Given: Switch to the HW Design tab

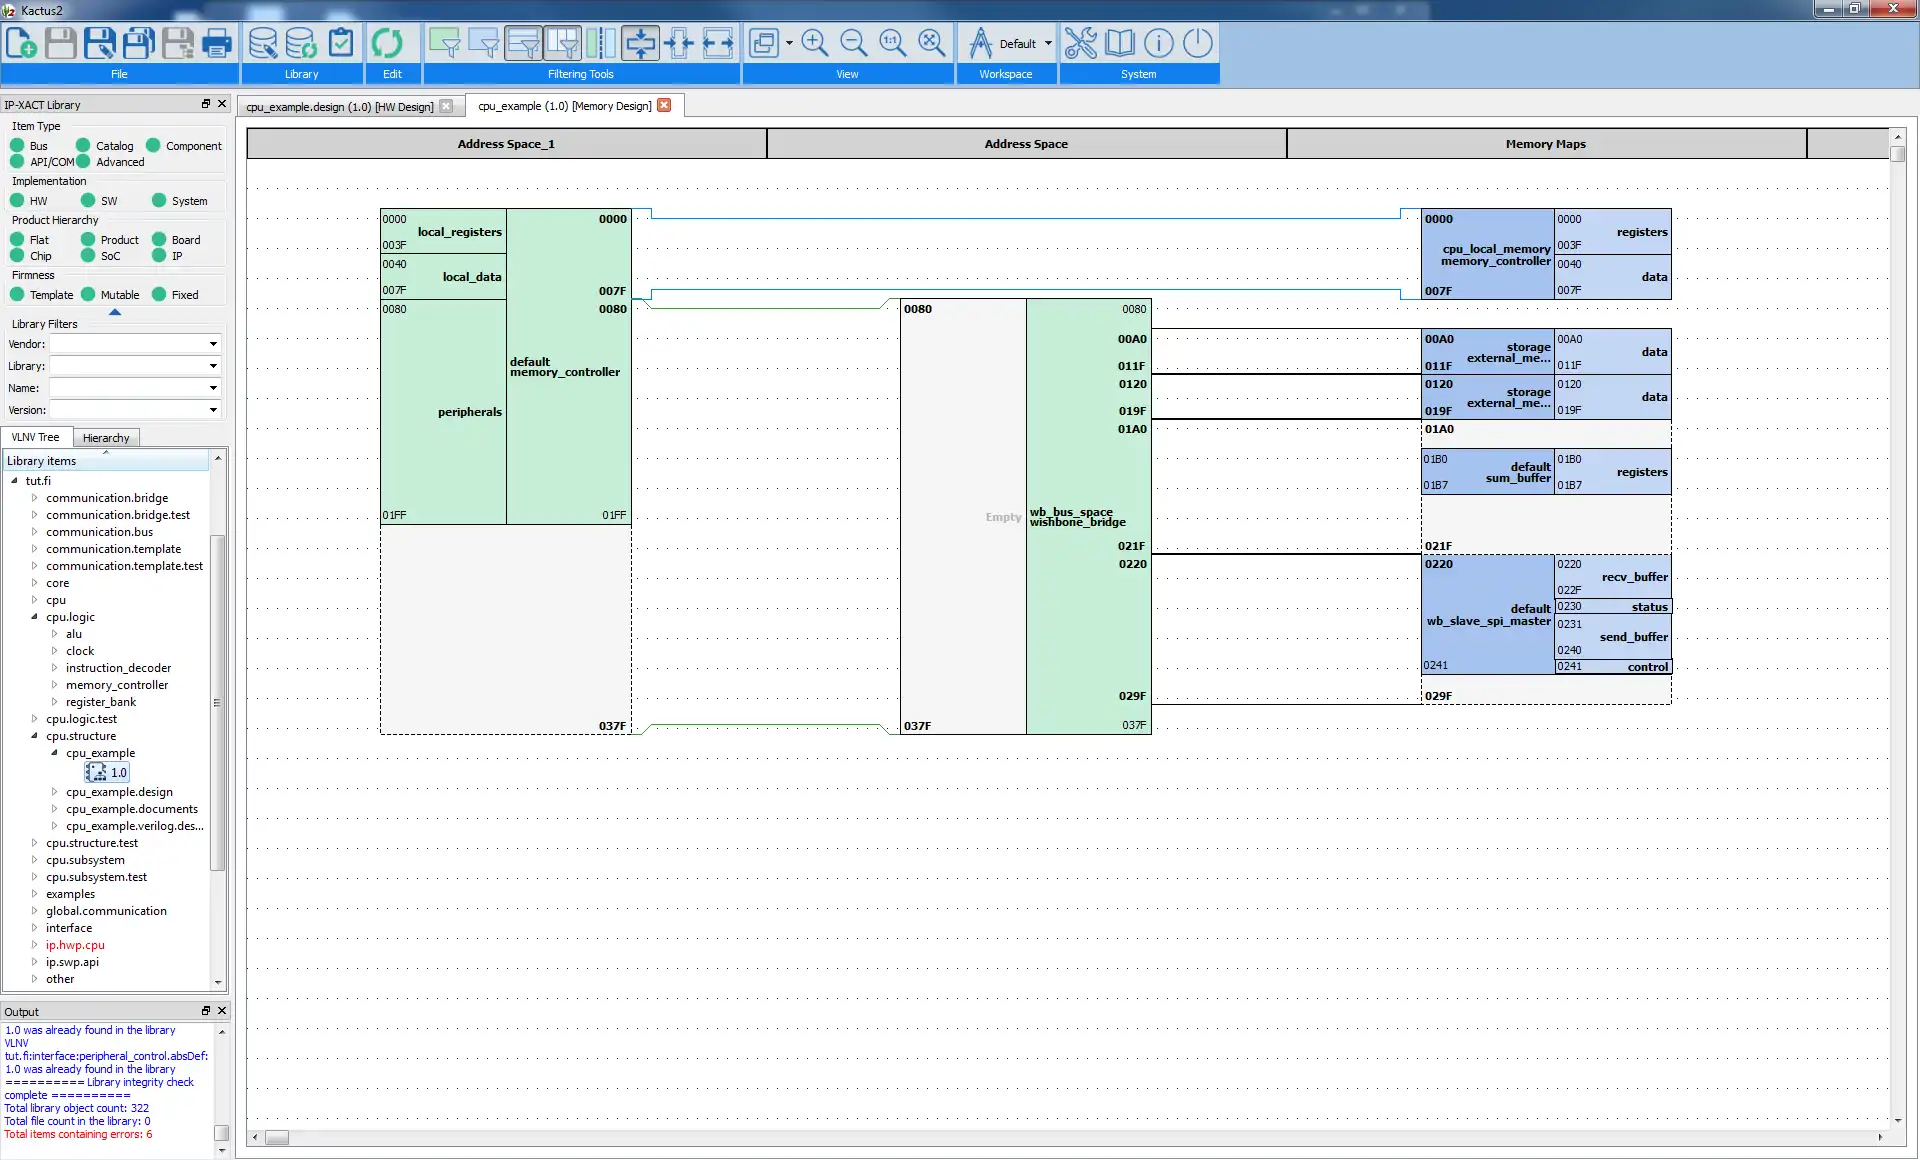Looking at the screenshot, I should click(x=337, y=106).
